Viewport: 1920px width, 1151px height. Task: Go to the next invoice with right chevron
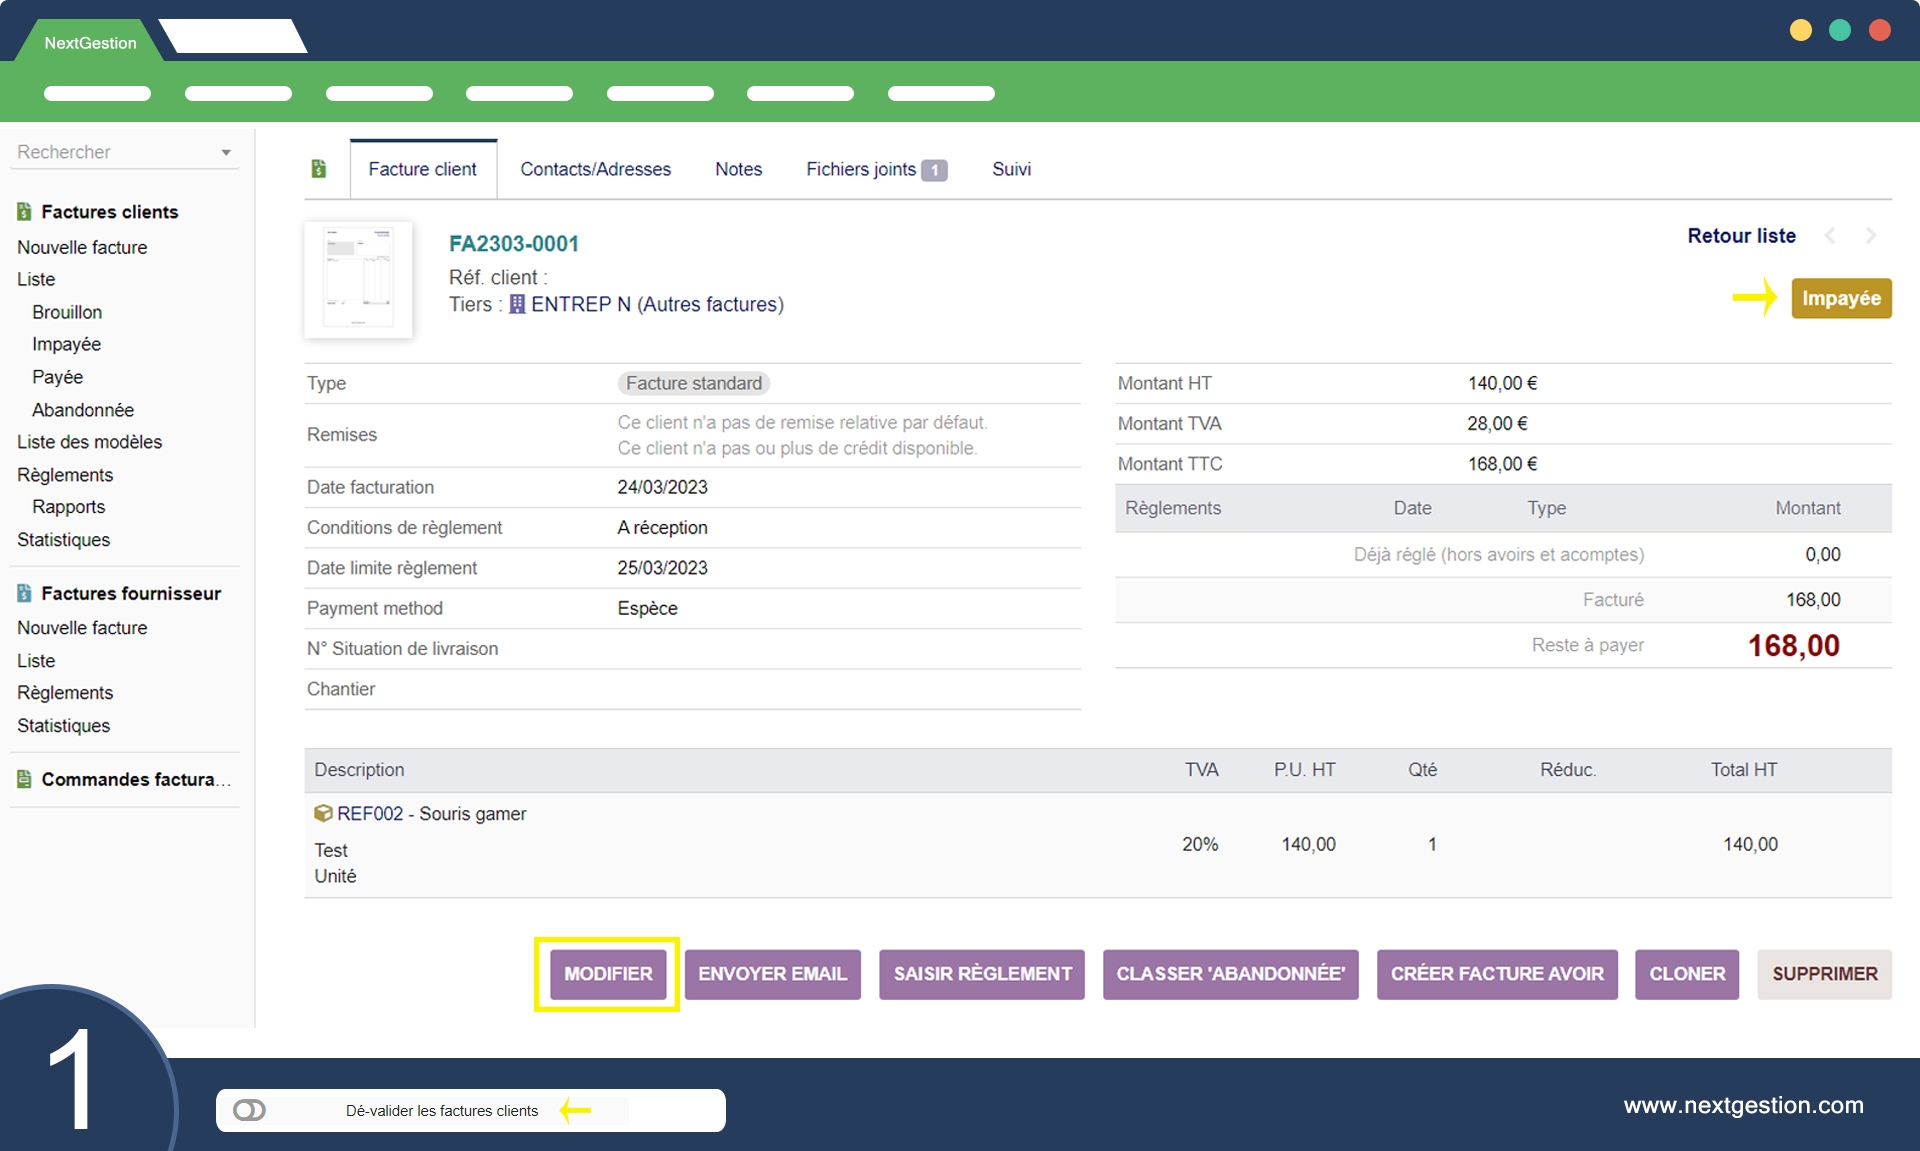(1871, 236)
